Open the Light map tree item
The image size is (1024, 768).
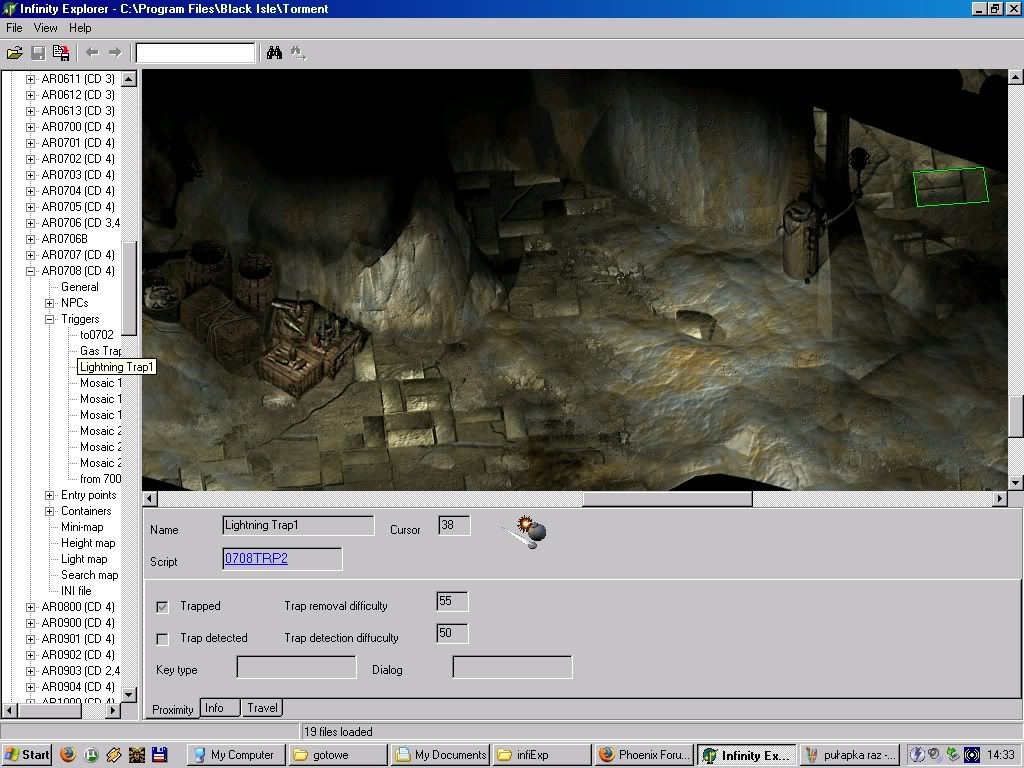point(84,559)
